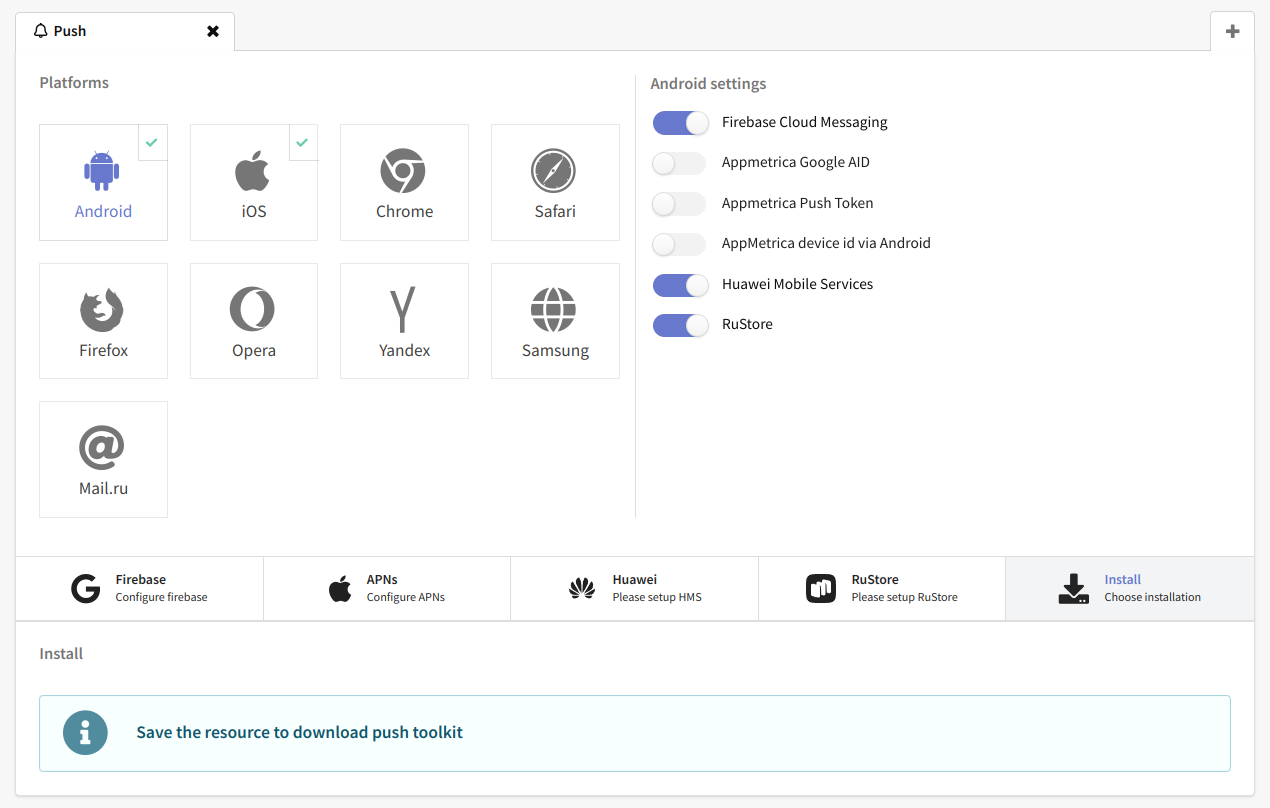Screen dimensions: 1270x808
Task: Open the Push tab
Action: pyautogui.click(x=125, y=31)
